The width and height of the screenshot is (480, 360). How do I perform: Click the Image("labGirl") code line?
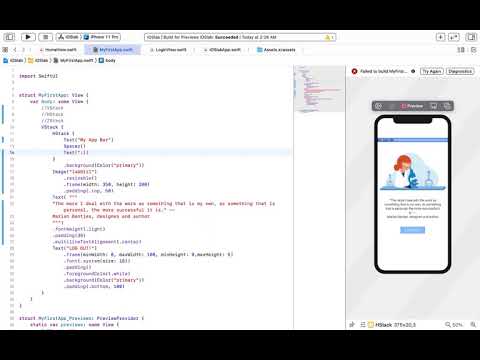pos(75,172)
